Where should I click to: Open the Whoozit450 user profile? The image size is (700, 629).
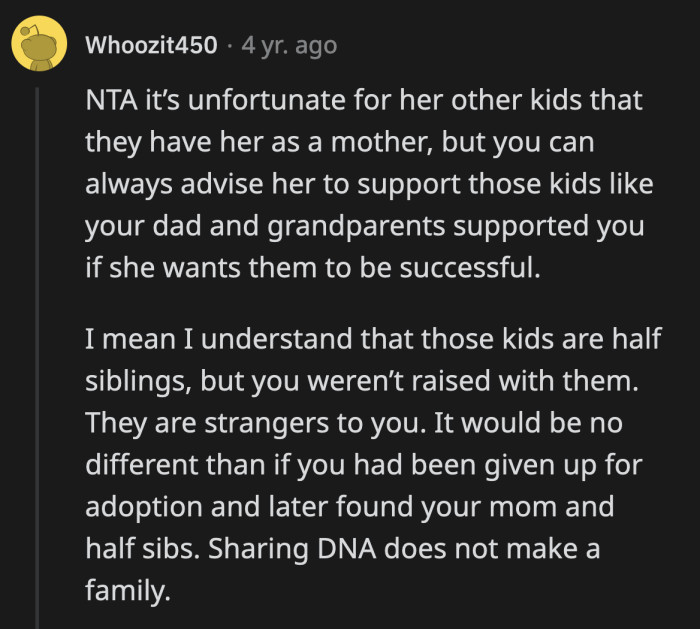coord(151,45)
